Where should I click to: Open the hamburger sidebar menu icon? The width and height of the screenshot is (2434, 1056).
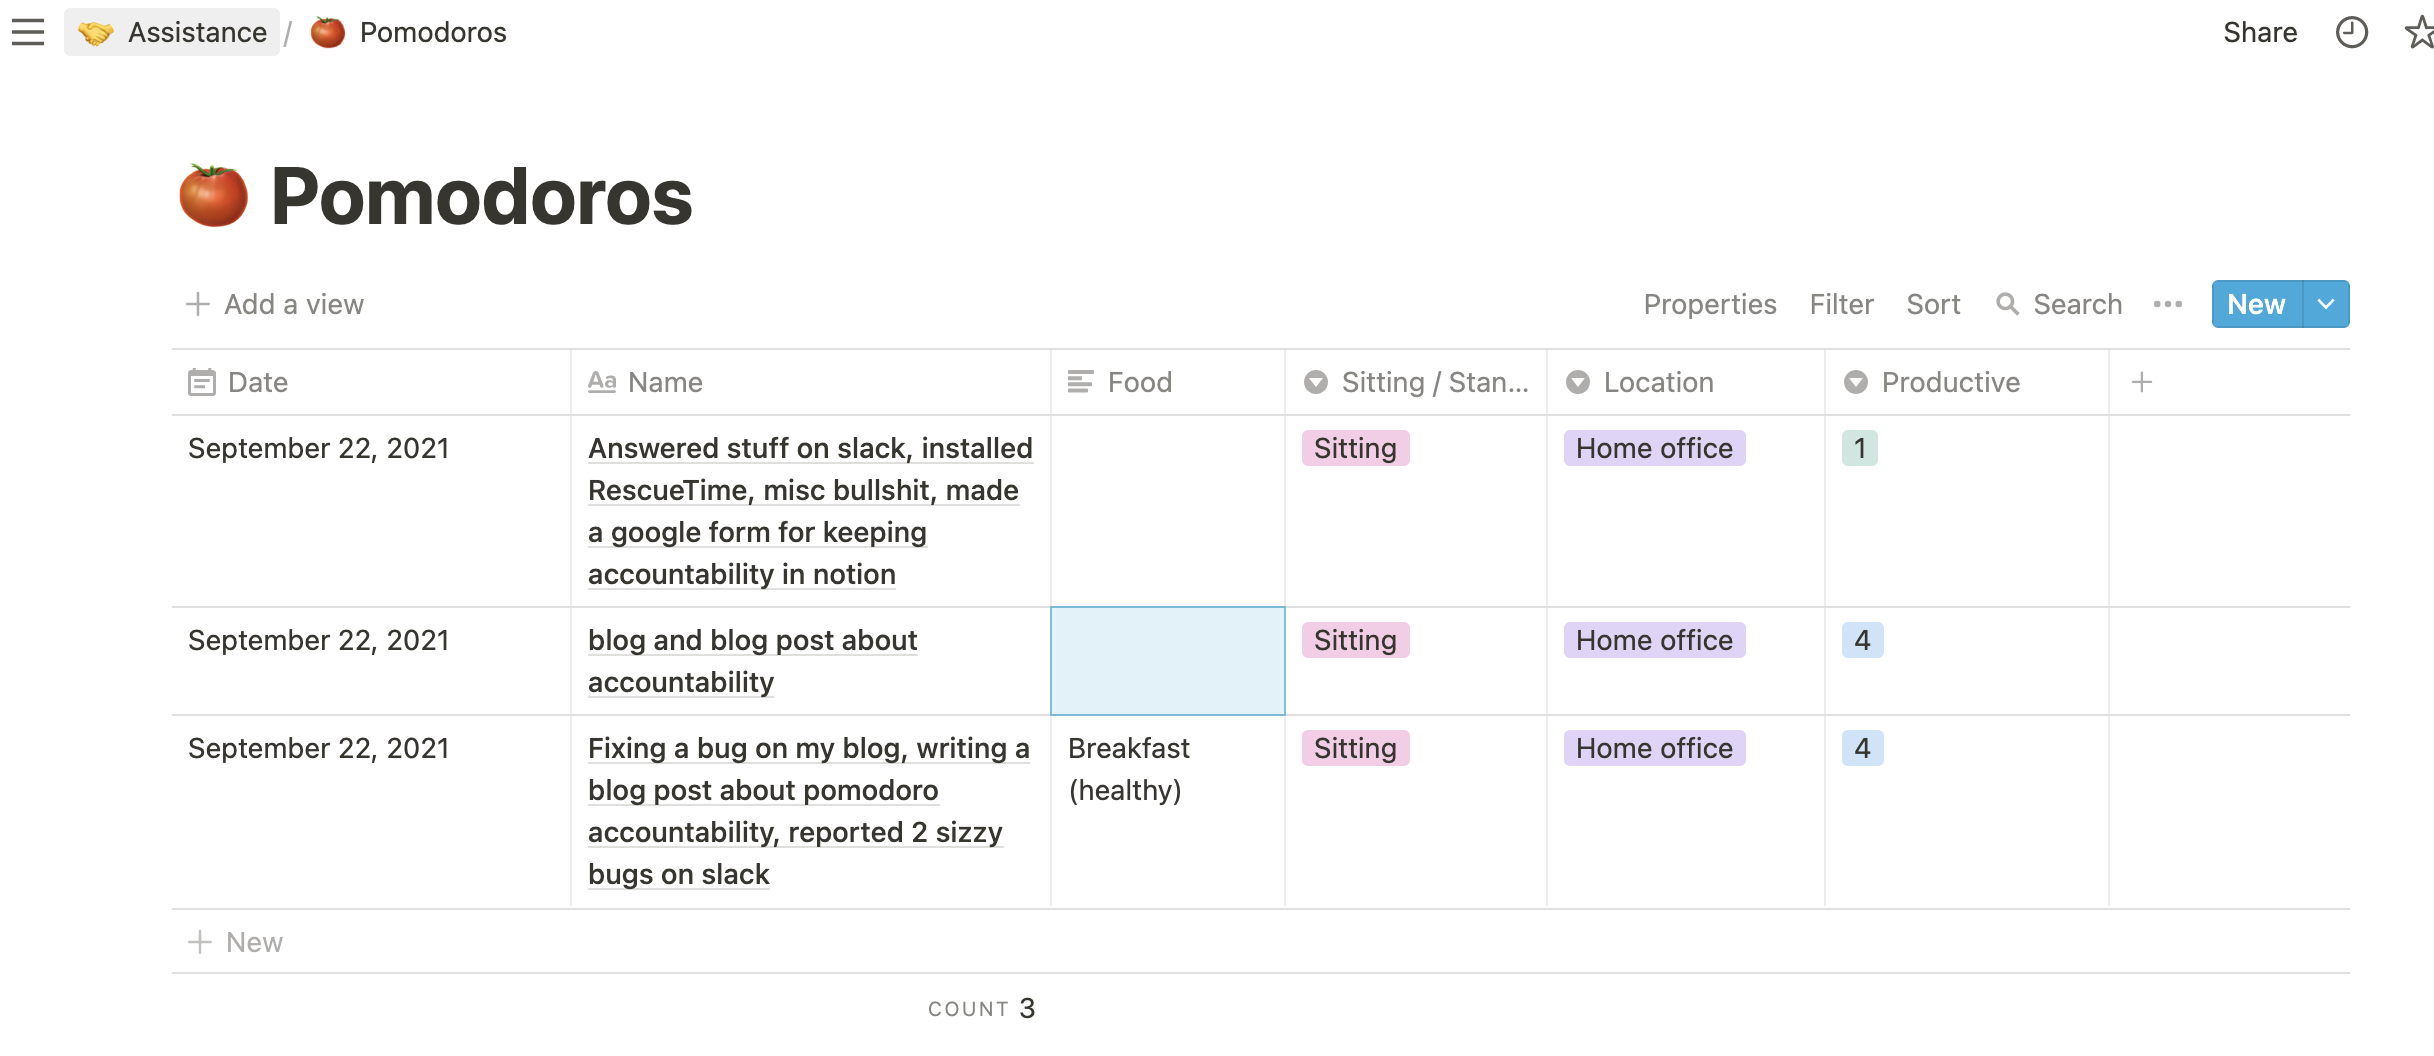28,32
